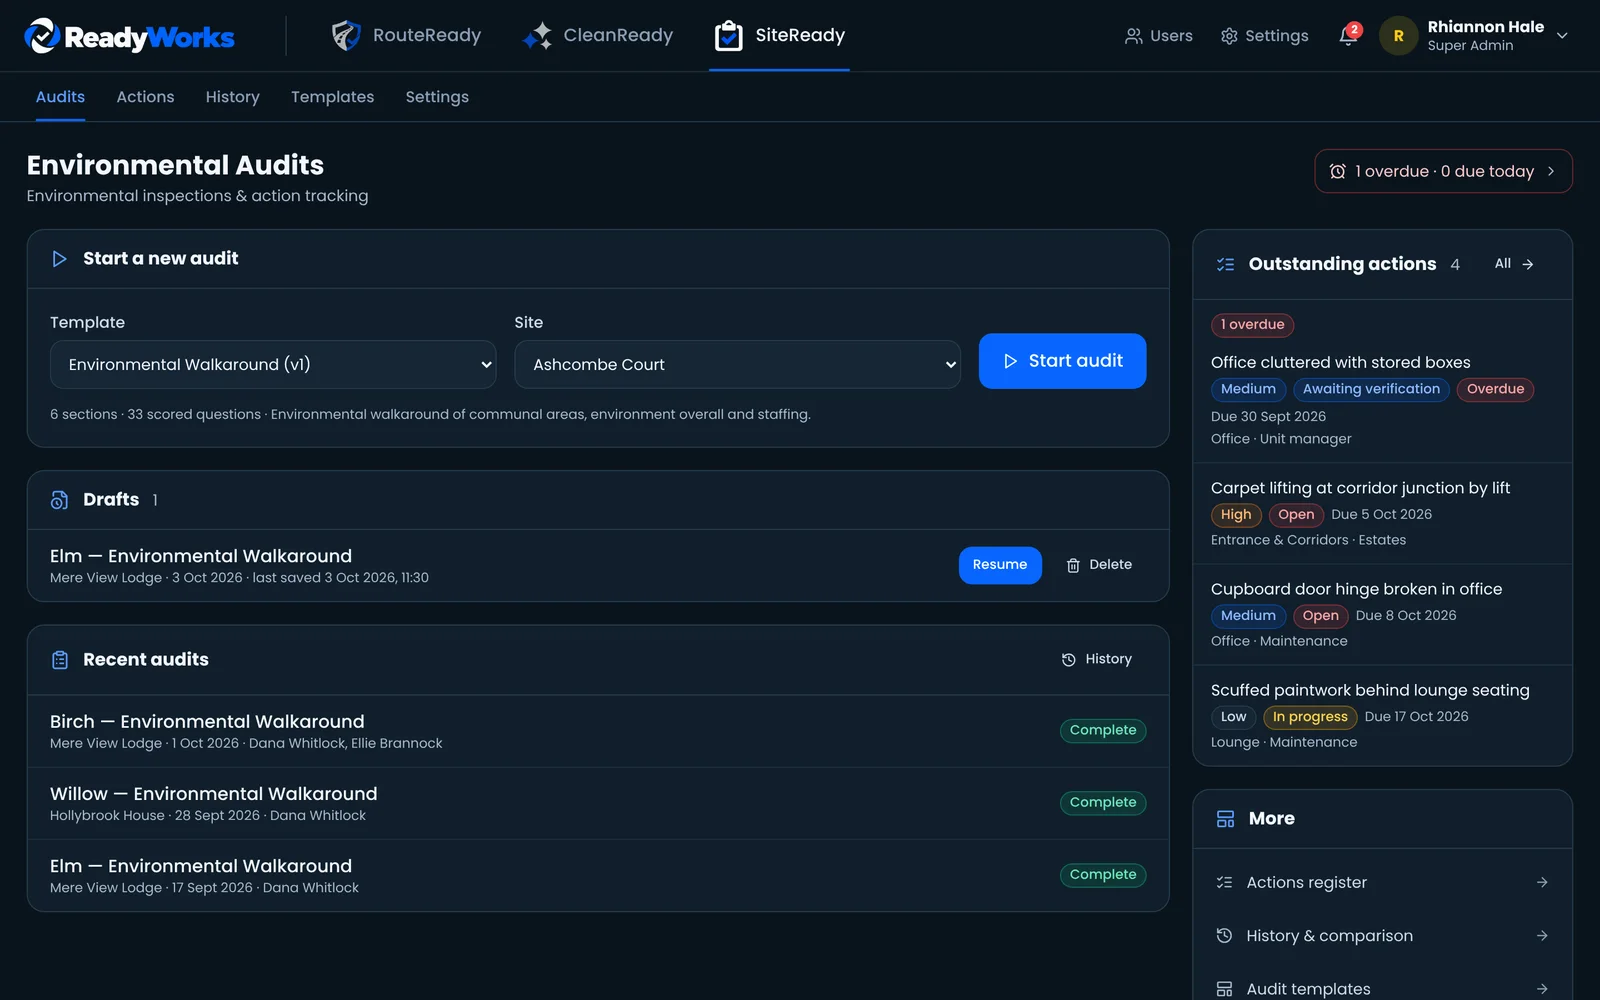Click the SiteReady clipboard icon

(729, 35)
